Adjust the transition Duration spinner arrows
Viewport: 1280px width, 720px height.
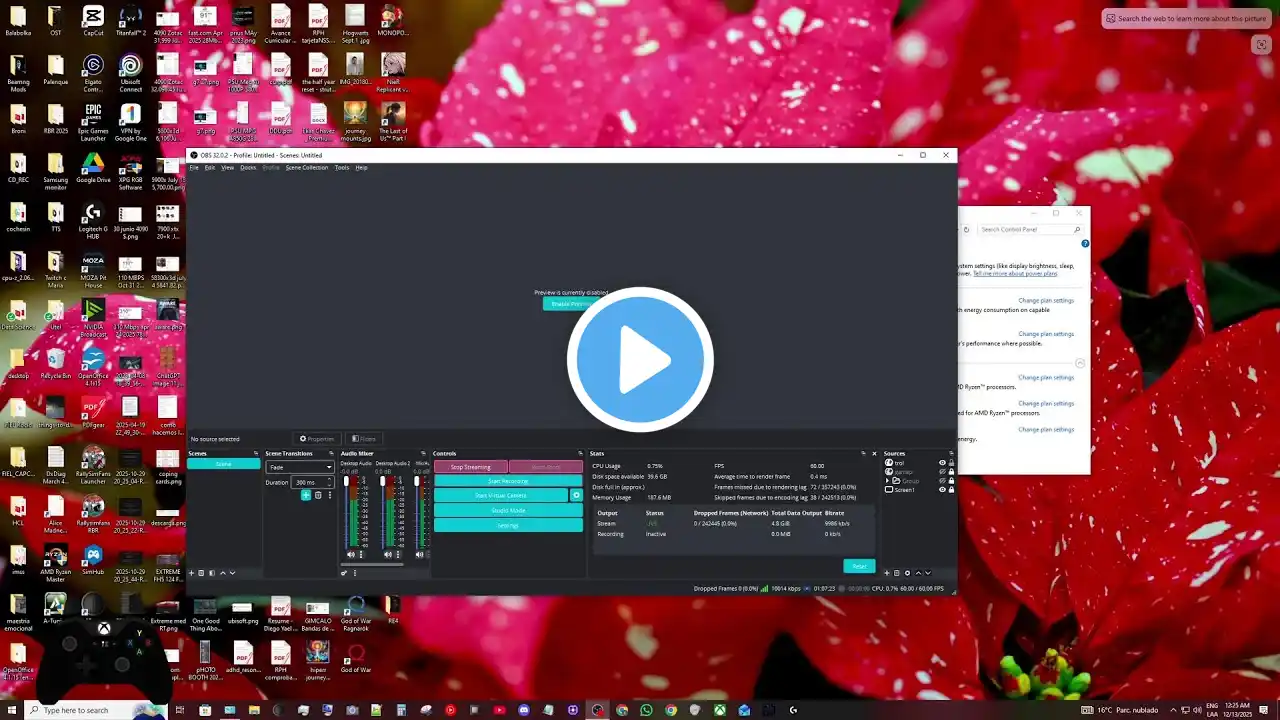(x=330, y=482)
